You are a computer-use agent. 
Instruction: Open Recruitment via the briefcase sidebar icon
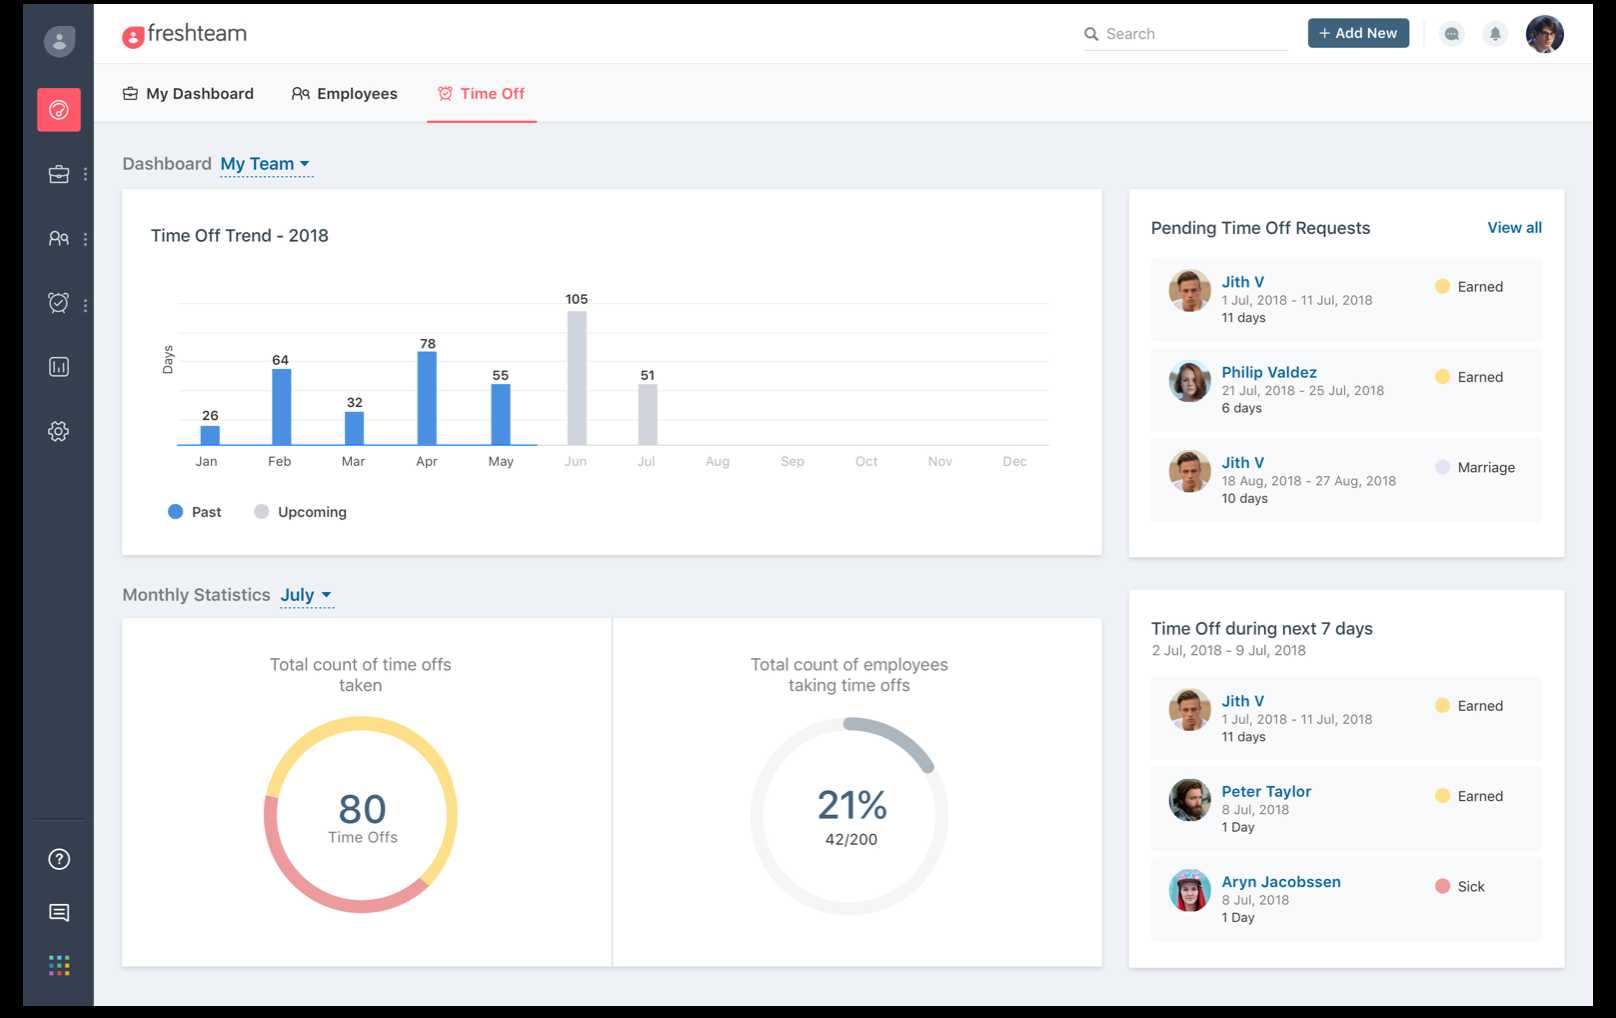tap(58, 173)
